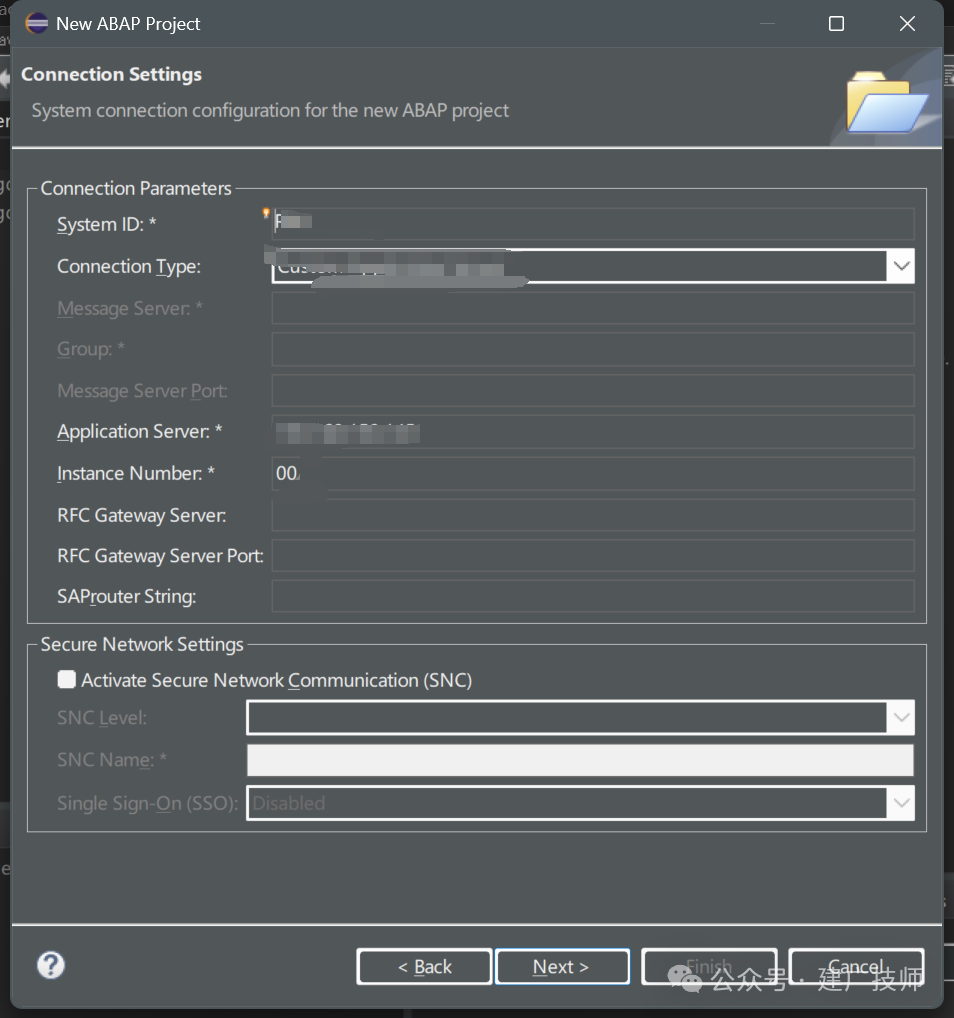
Task: Click the help question mark icon
Action: click(x=51, y=965)
